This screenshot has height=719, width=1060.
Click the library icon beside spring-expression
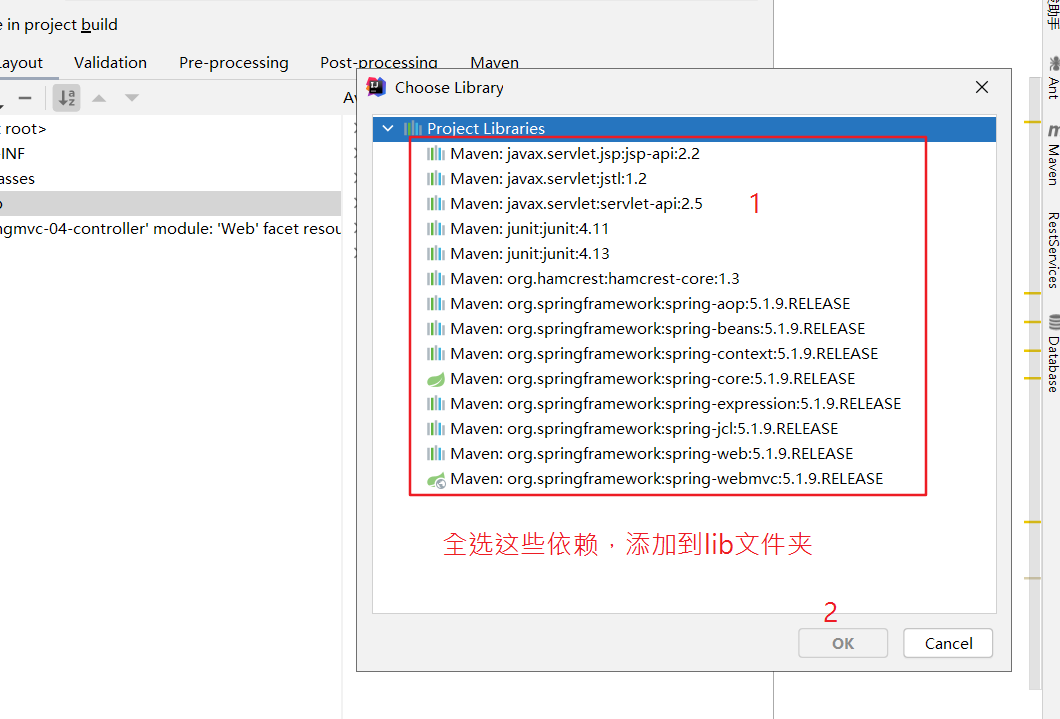point(436,403)
